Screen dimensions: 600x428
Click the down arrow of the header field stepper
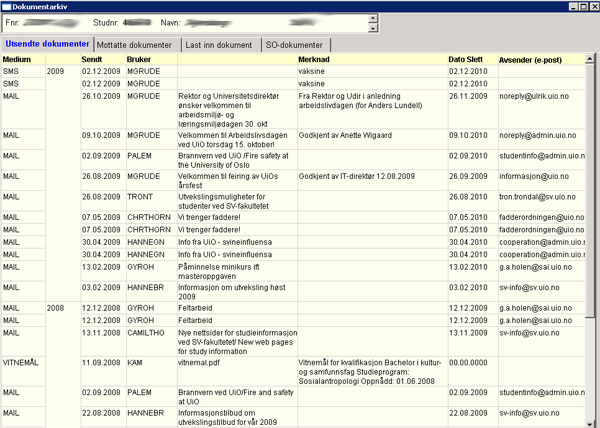pos(373,28)
